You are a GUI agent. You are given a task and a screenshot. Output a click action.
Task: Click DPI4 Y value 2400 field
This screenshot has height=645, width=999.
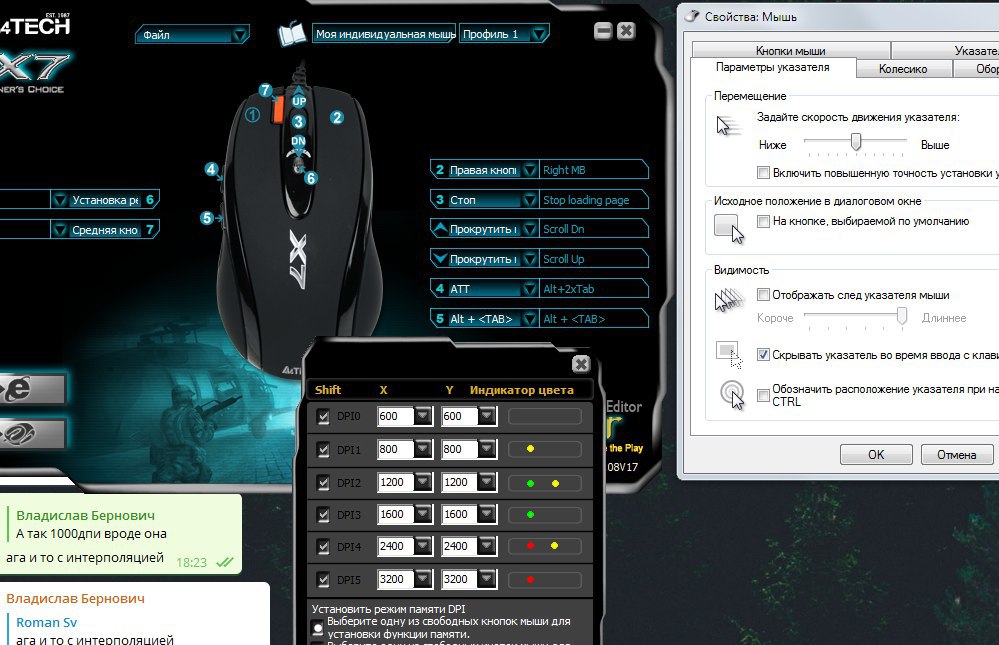(459, 546)
